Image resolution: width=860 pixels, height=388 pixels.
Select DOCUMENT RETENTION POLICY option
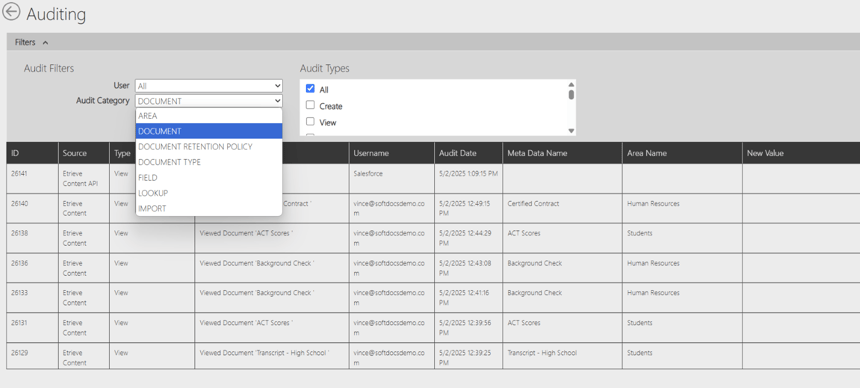[209, 147]
